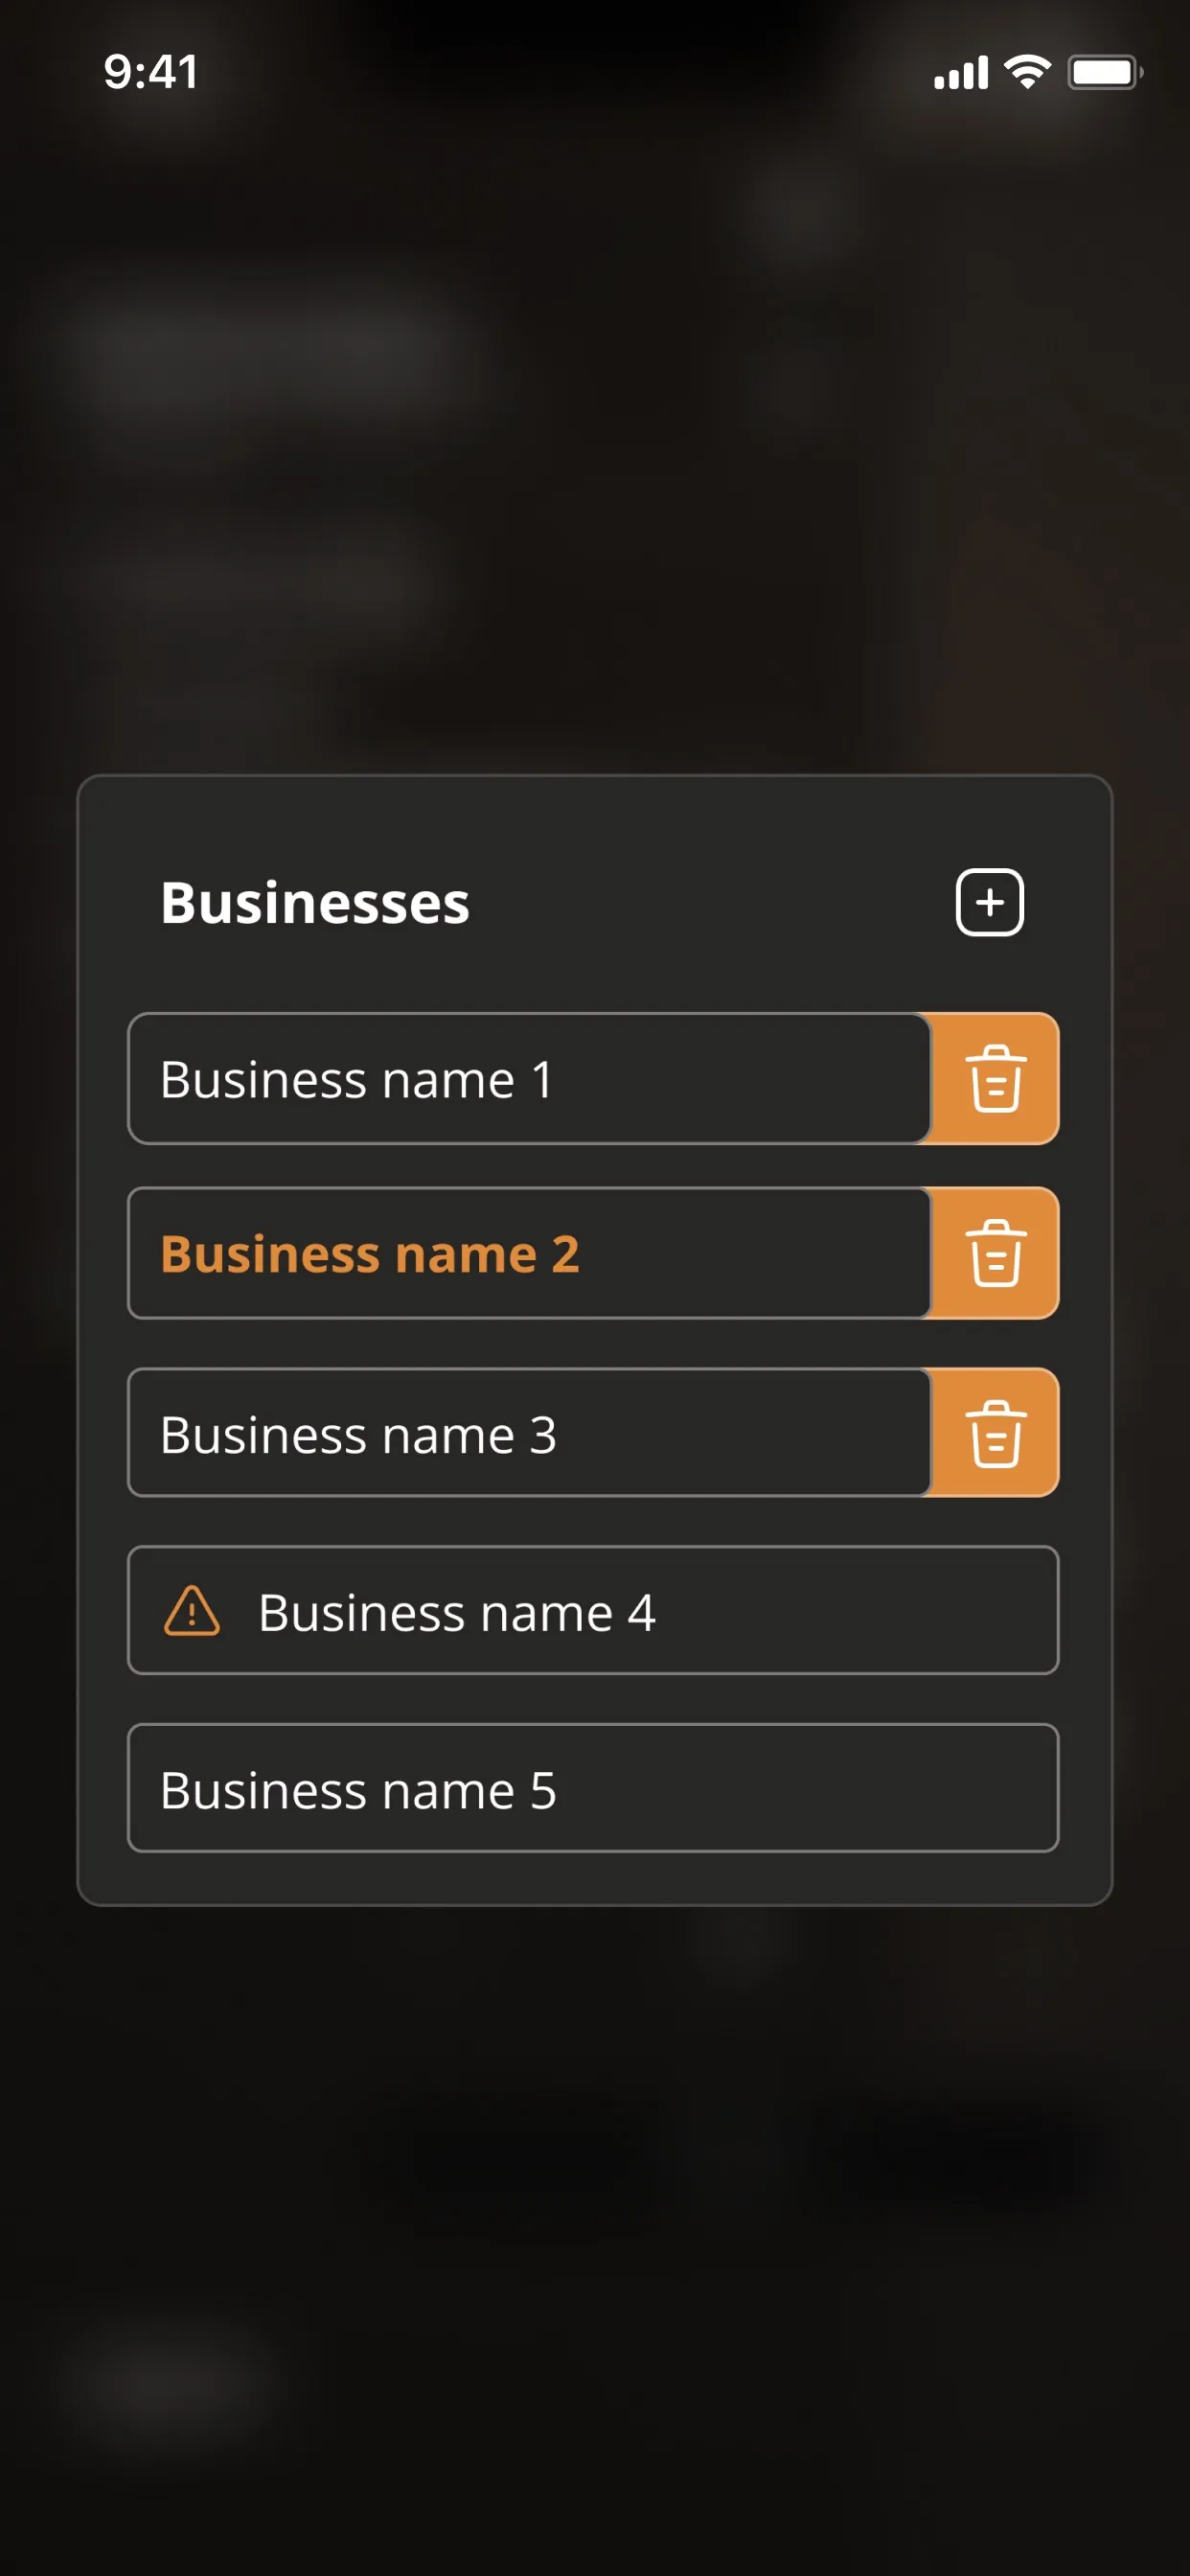Tap the Wi-Fi status icon
The height and width of the screenshot is (2576, 1190).
[x=1027, y=72]
